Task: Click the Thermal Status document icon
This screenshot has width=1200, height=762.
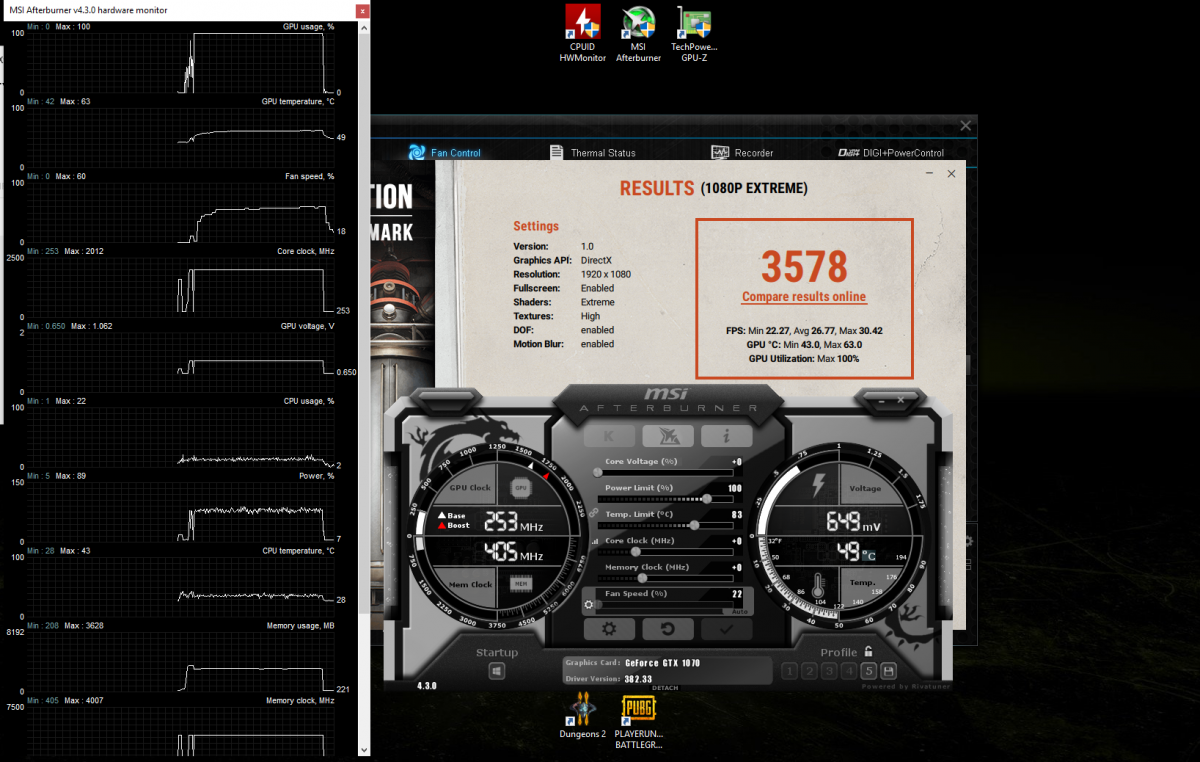Action: tap(557, 152)
